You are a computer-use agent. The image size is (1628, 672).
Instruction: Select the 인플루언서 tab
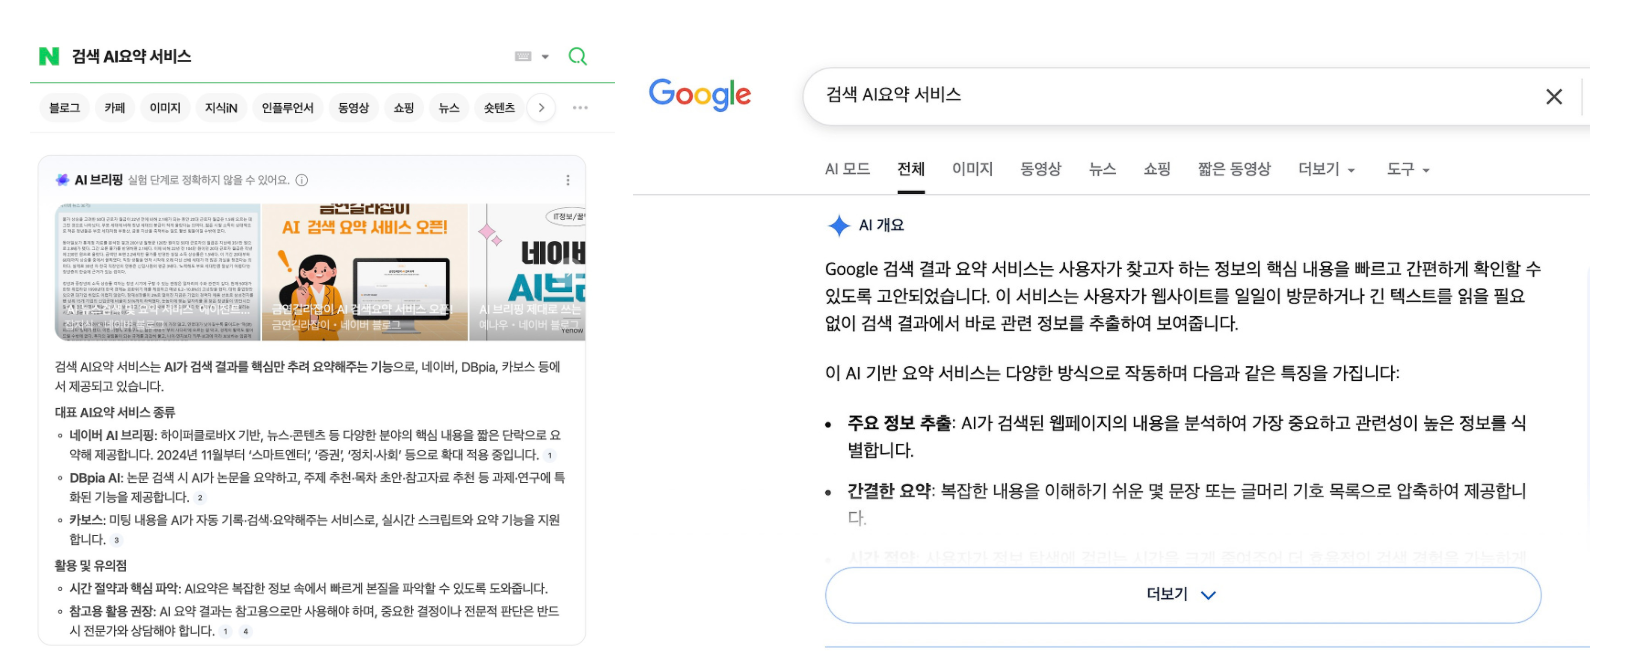[288, 108]
